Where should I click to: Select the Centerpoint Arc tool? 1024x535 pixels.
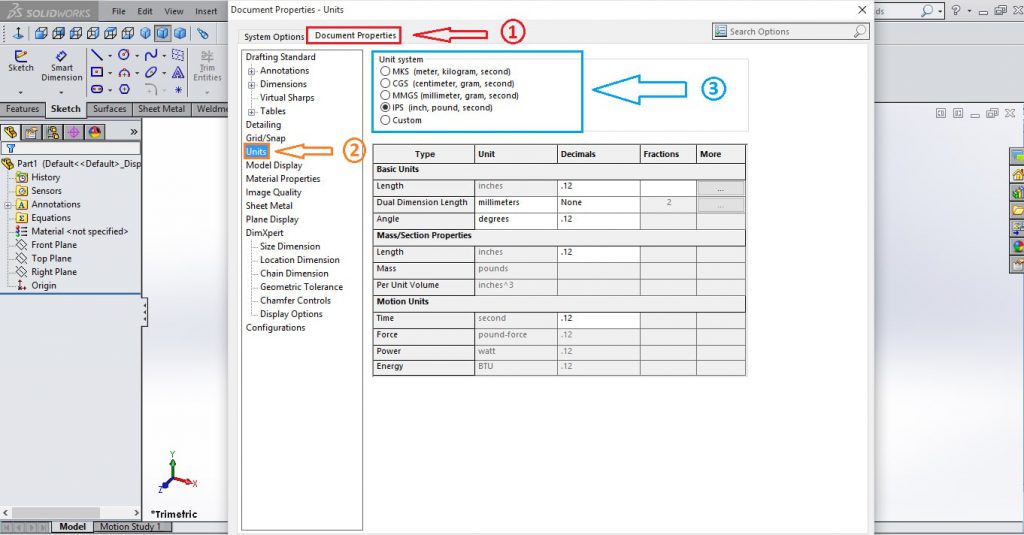point(123,73)
